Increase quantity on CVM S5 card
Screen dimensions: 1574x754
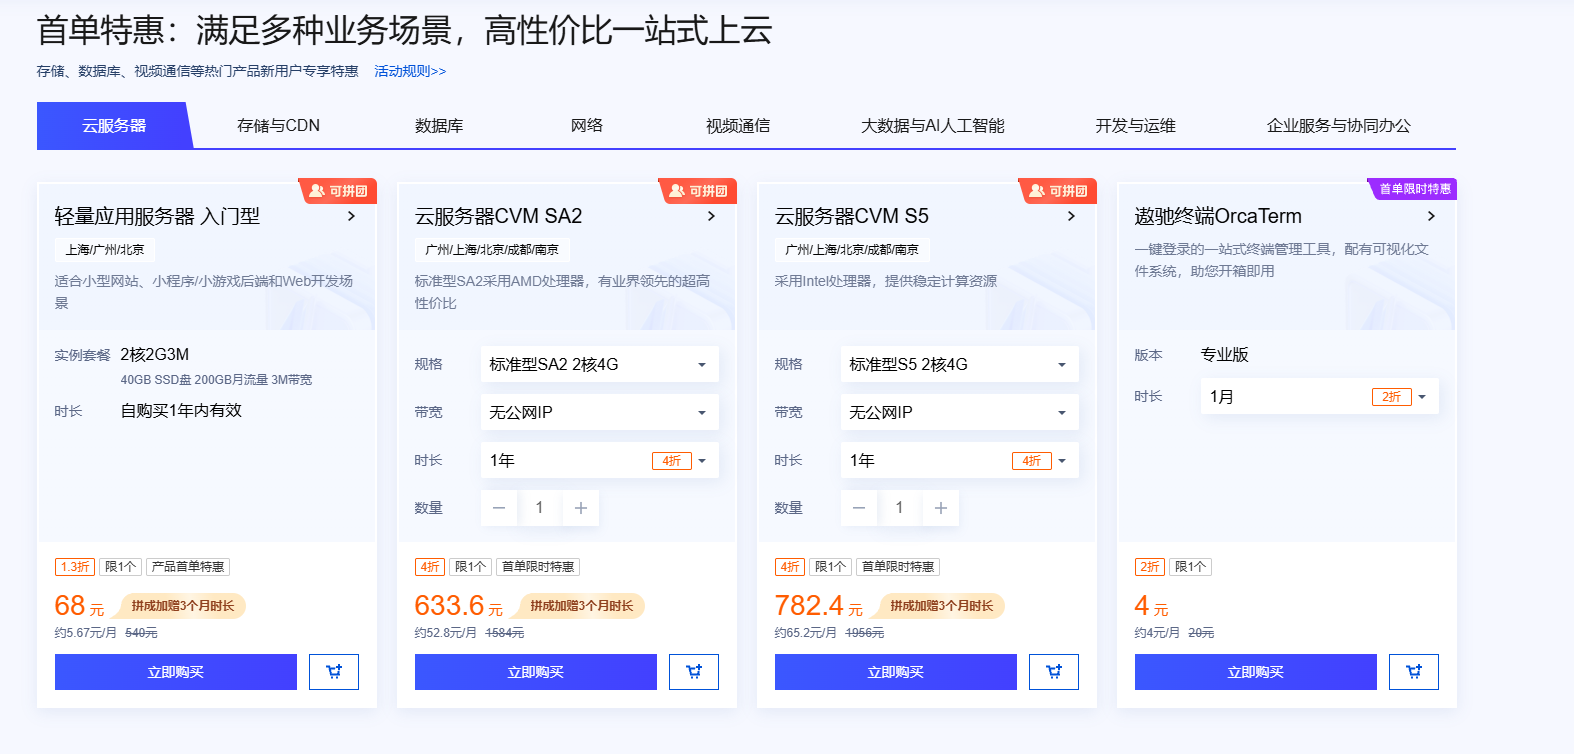click(941, 508)
